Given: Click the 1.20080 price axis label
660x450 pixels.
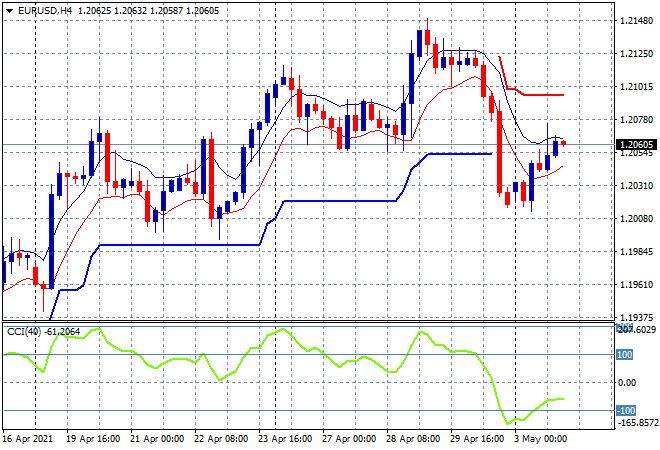Looking at the screenshot, I should pos(636,218).
